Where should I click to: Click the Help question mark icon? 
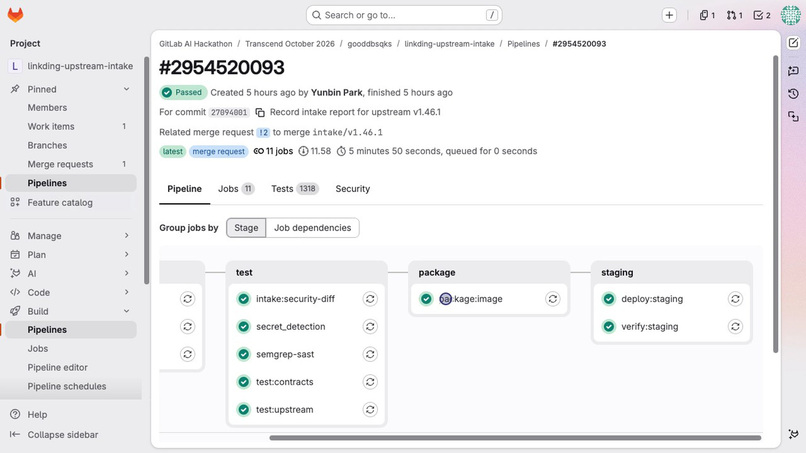pos(15,414)
